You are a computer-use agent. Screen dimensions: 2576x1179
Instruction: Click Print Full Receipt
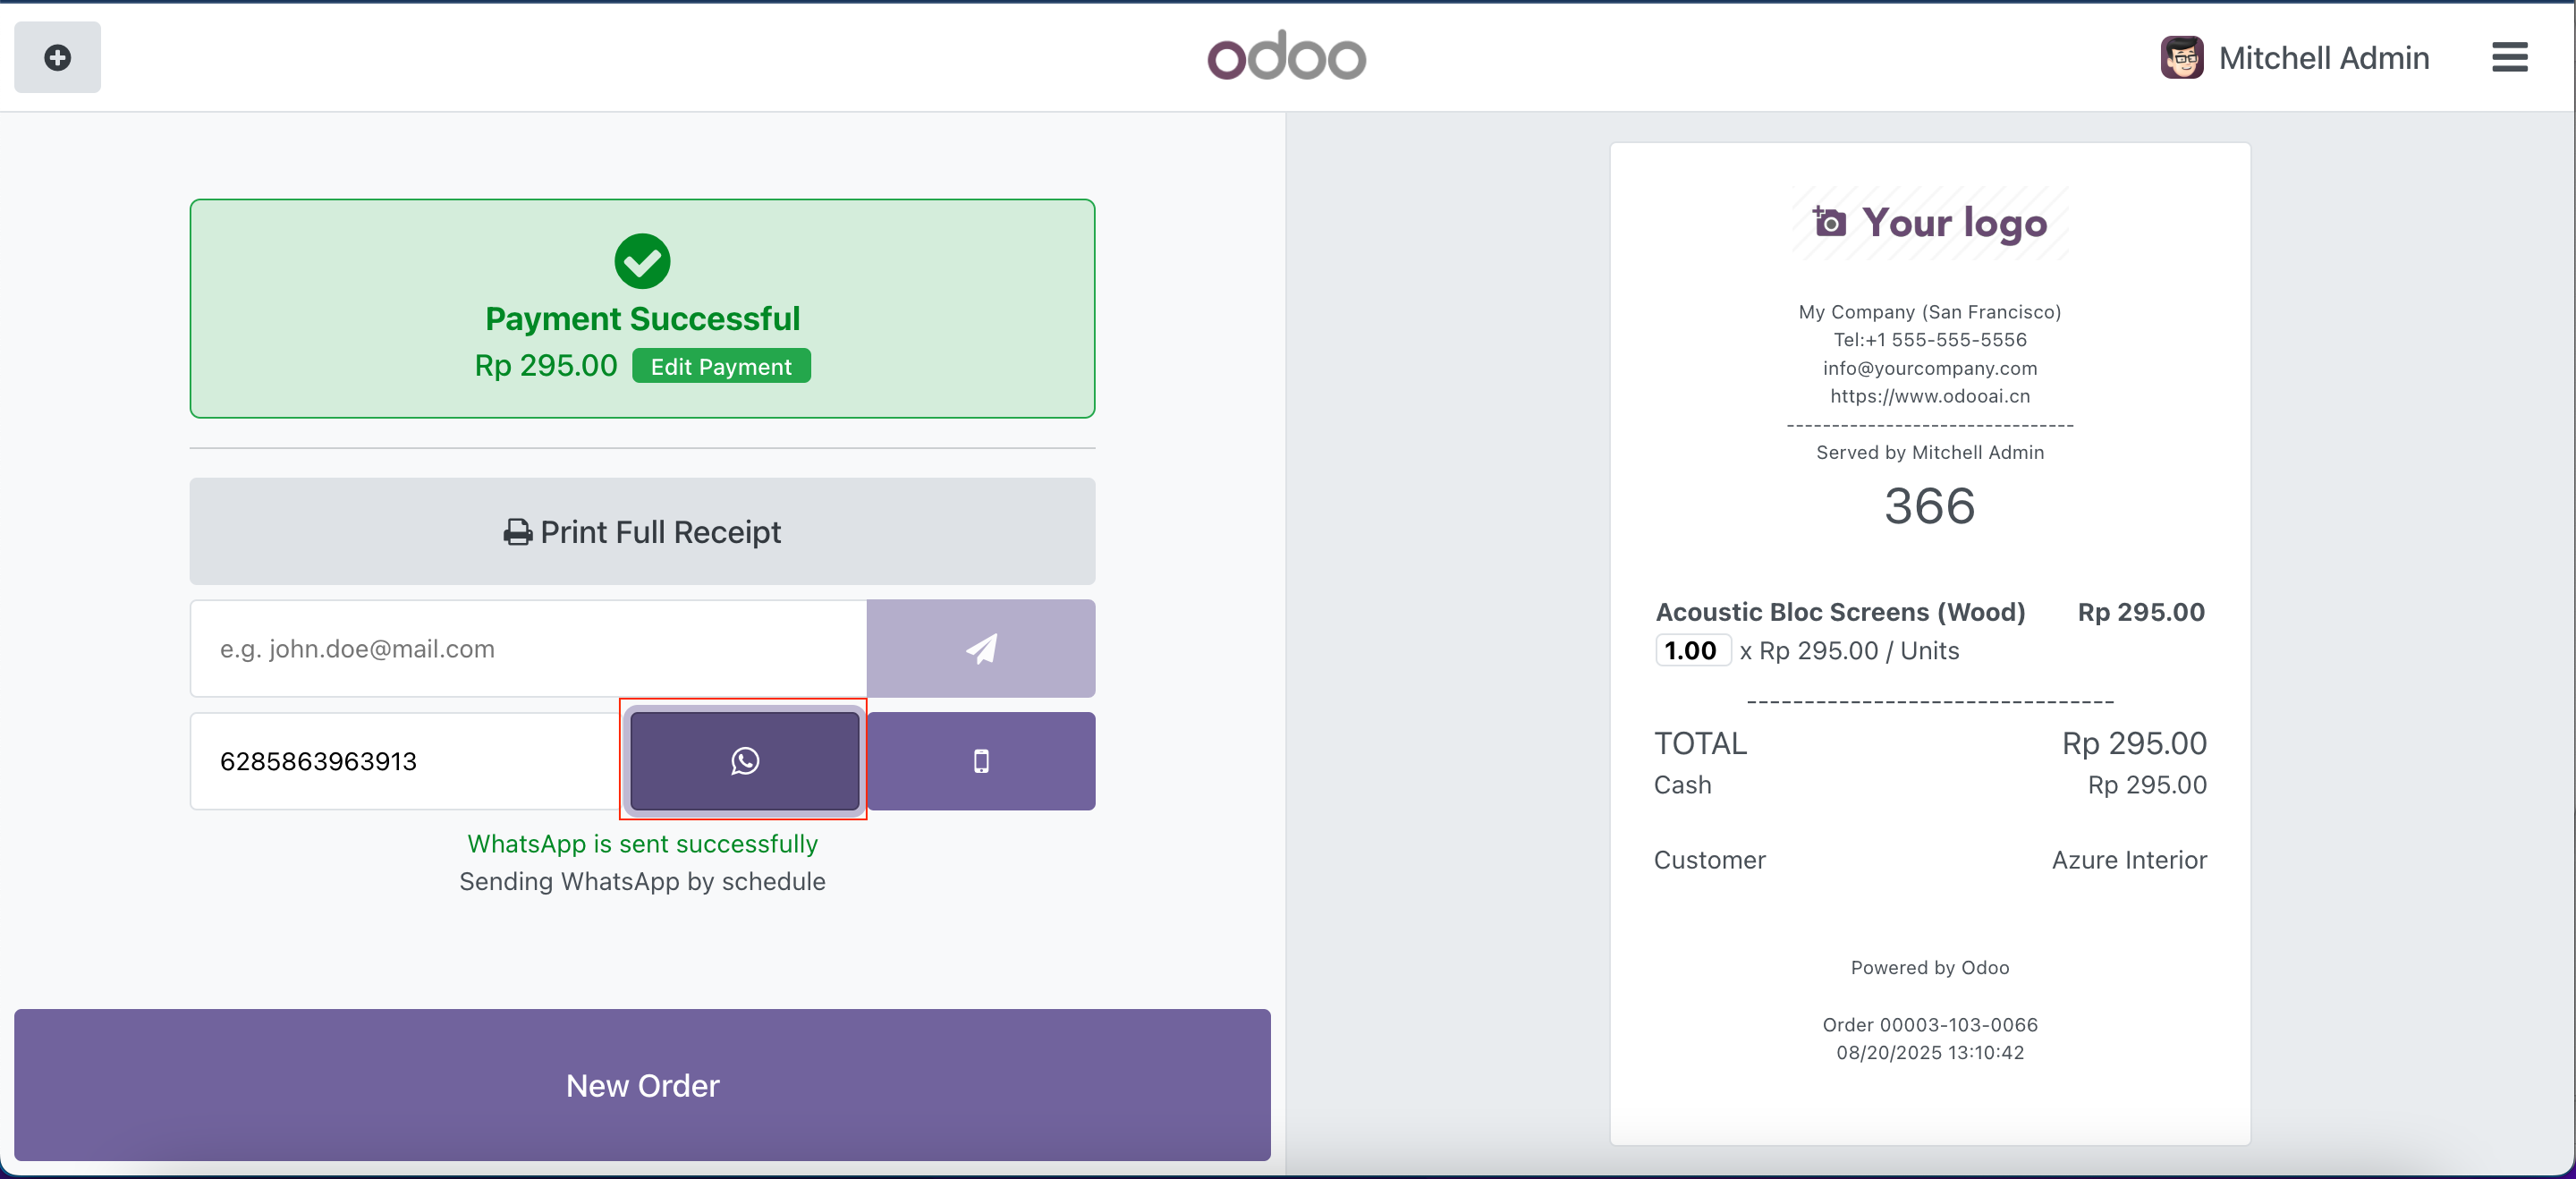click(x=641, y=532)
